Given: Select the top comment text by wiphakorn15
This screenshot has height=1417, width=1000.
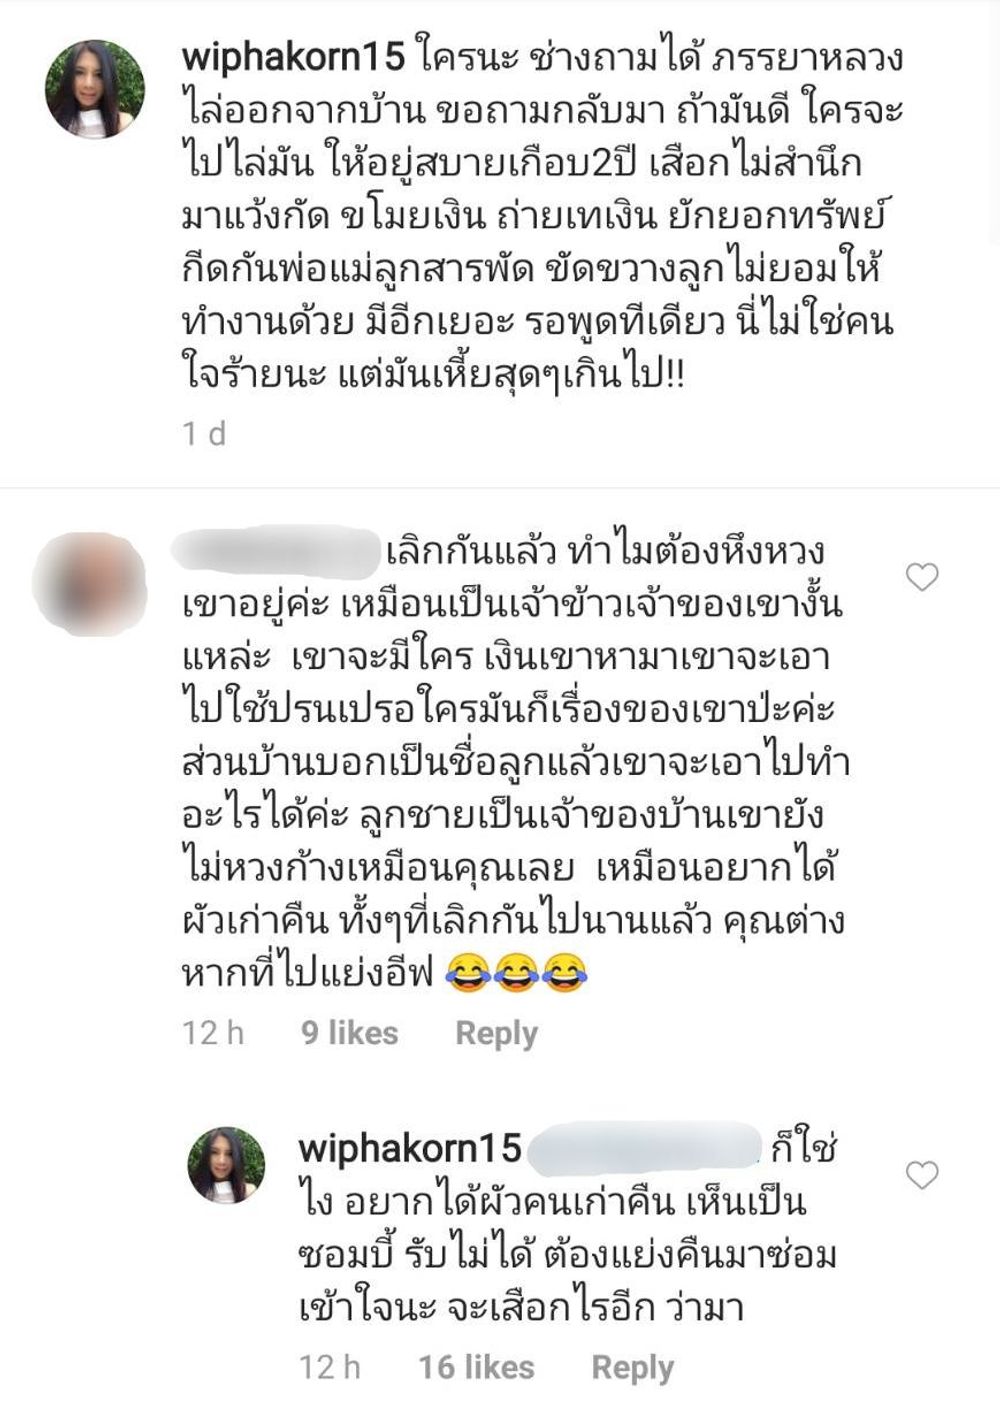Looking at the screenshot, I should tap(542, 218).
